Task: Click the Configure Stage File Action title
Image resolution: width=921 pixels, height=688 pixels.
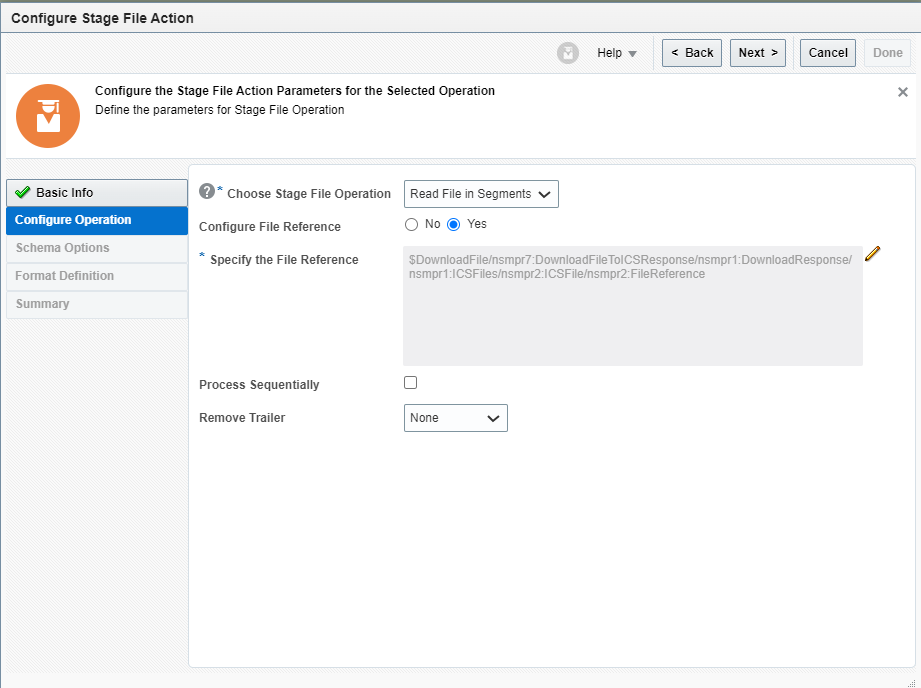Action: pyautogui.click(x=102, y=18)
